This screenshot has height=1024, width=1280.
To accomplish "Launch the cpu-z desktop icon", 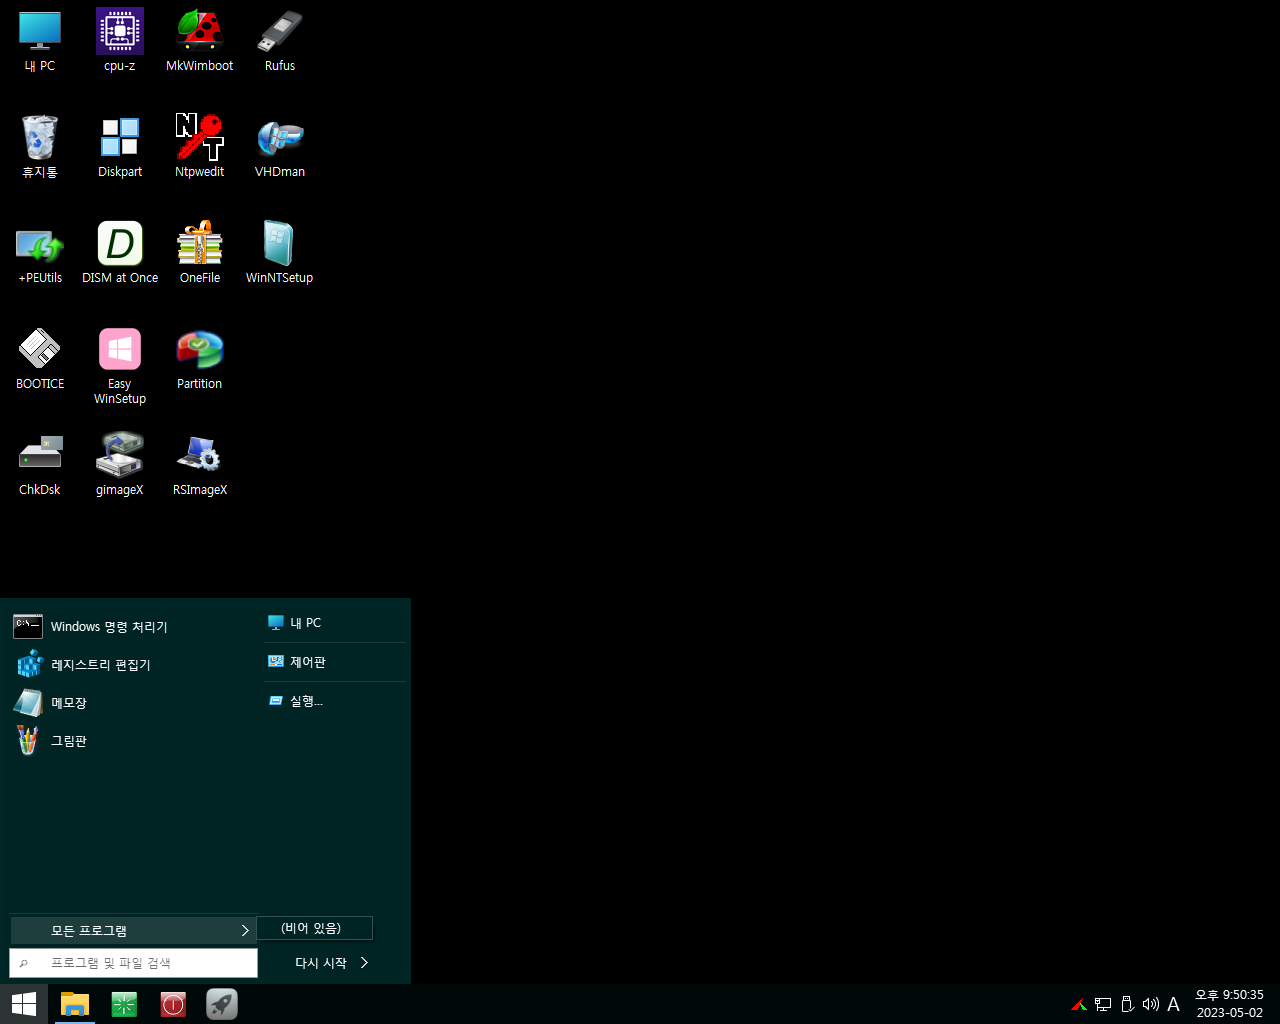I will tap(120, 41).
